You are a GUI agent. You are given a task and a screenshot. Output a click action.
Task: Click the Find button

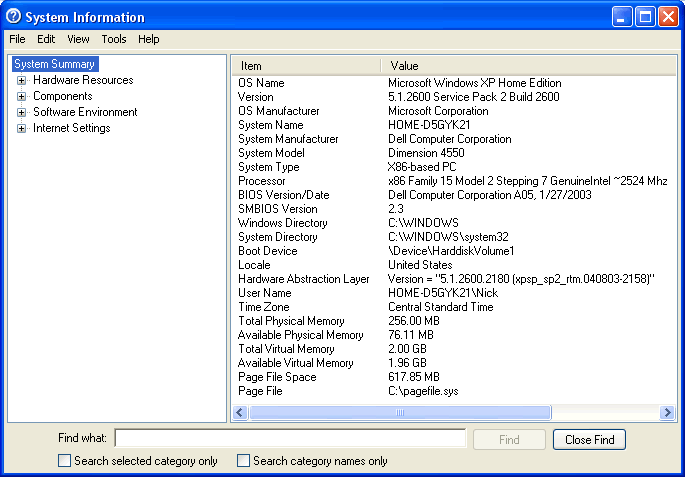click(x=509, y=439)
